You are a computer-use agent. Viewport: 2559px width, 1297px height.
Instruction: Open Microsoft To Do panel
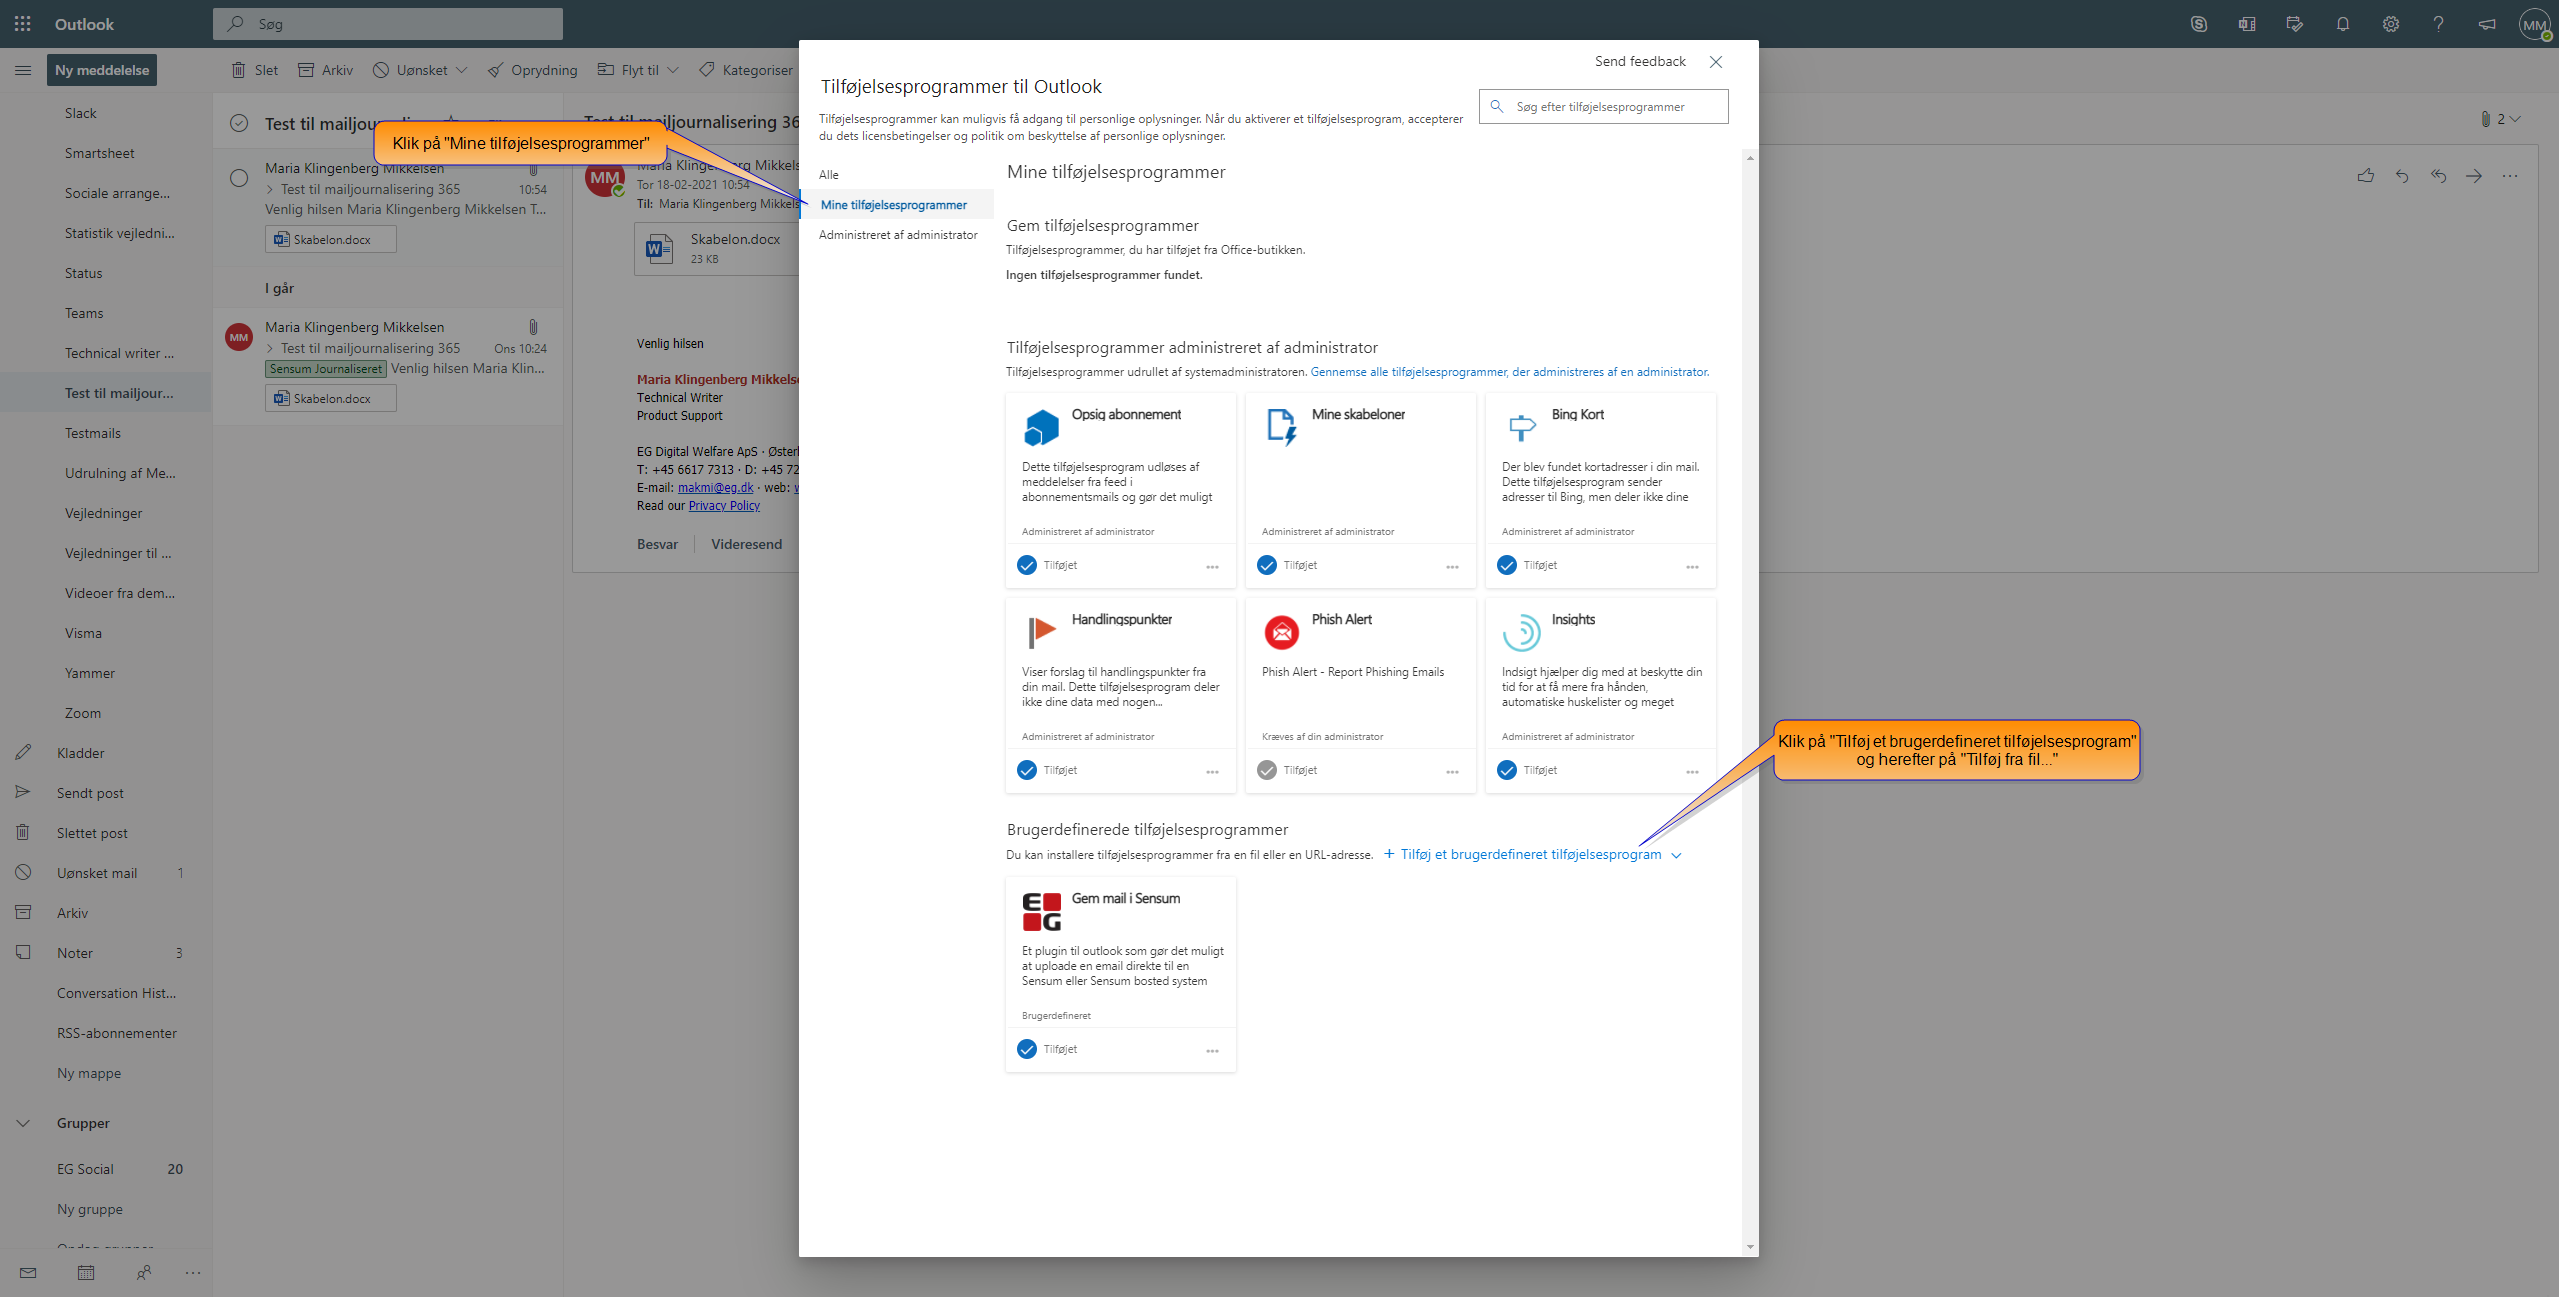coord(2295,23)
